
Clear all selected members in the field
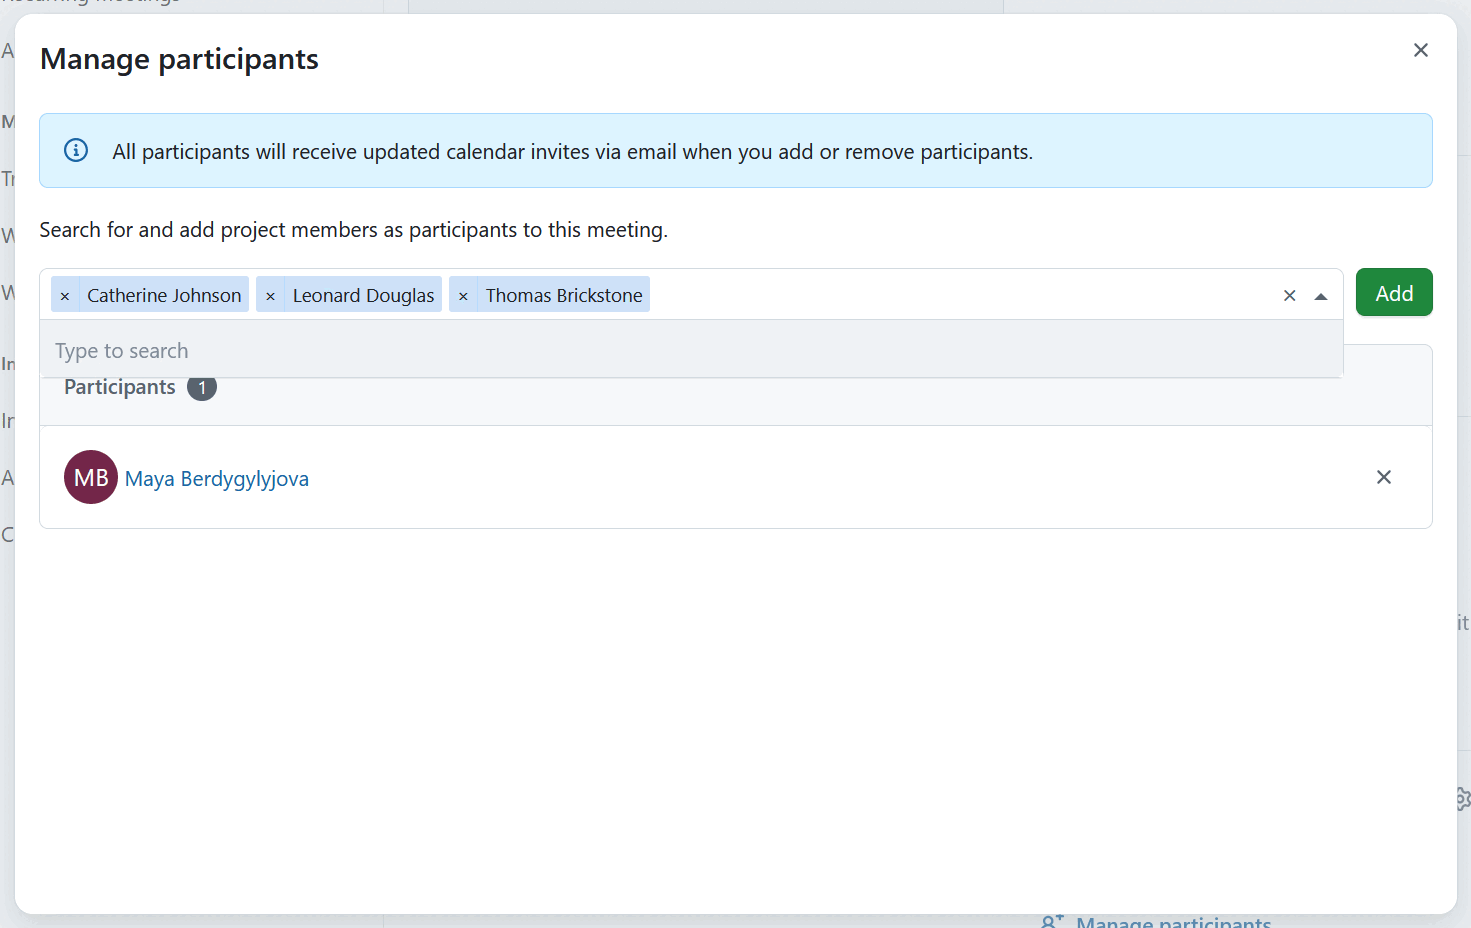click(x=1289, y=296)
